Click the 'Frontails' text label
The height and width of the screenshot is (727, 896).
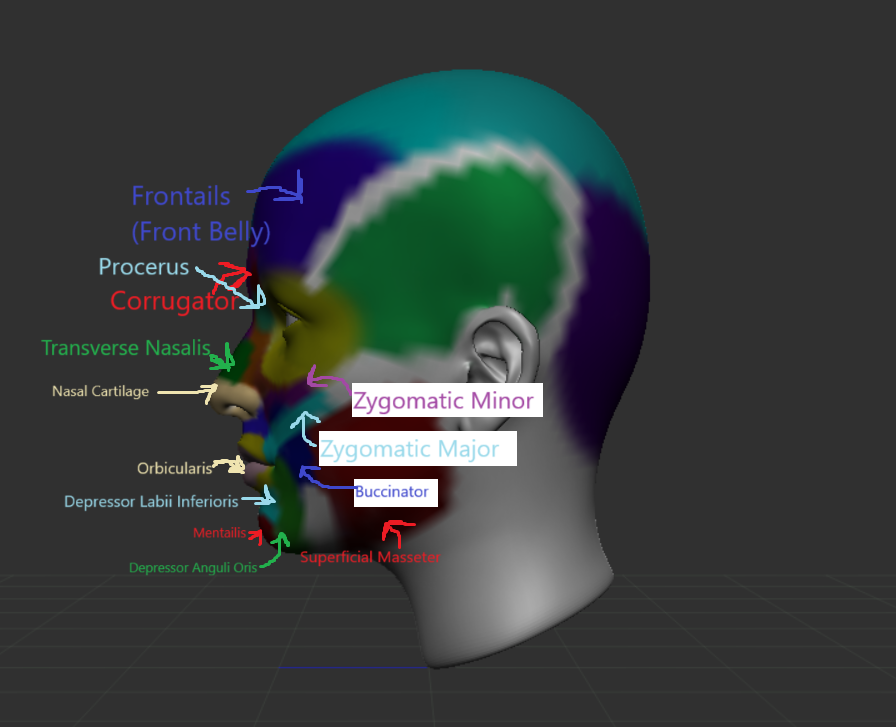pyautogui.click(x=181, y=196)
